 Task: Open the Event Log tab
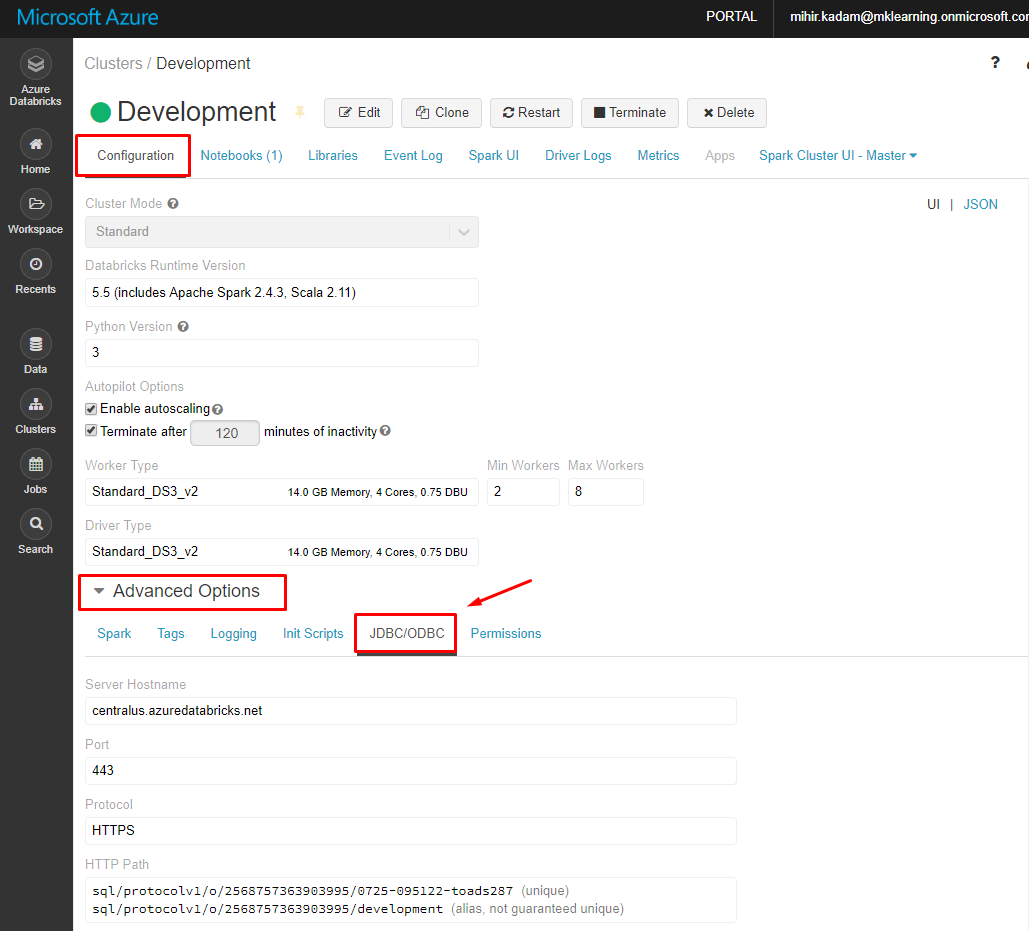pos(413,155)
